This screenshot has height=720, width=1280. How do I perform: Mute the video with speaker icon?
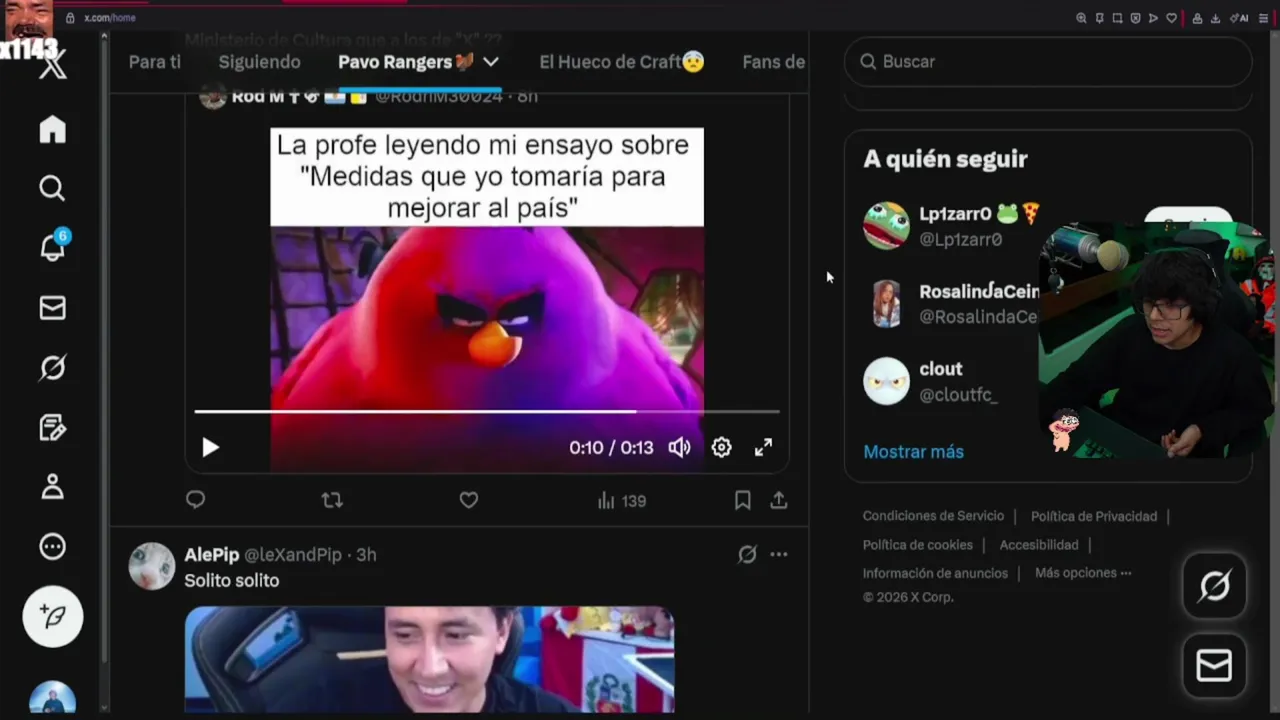(x=680, y=447)
